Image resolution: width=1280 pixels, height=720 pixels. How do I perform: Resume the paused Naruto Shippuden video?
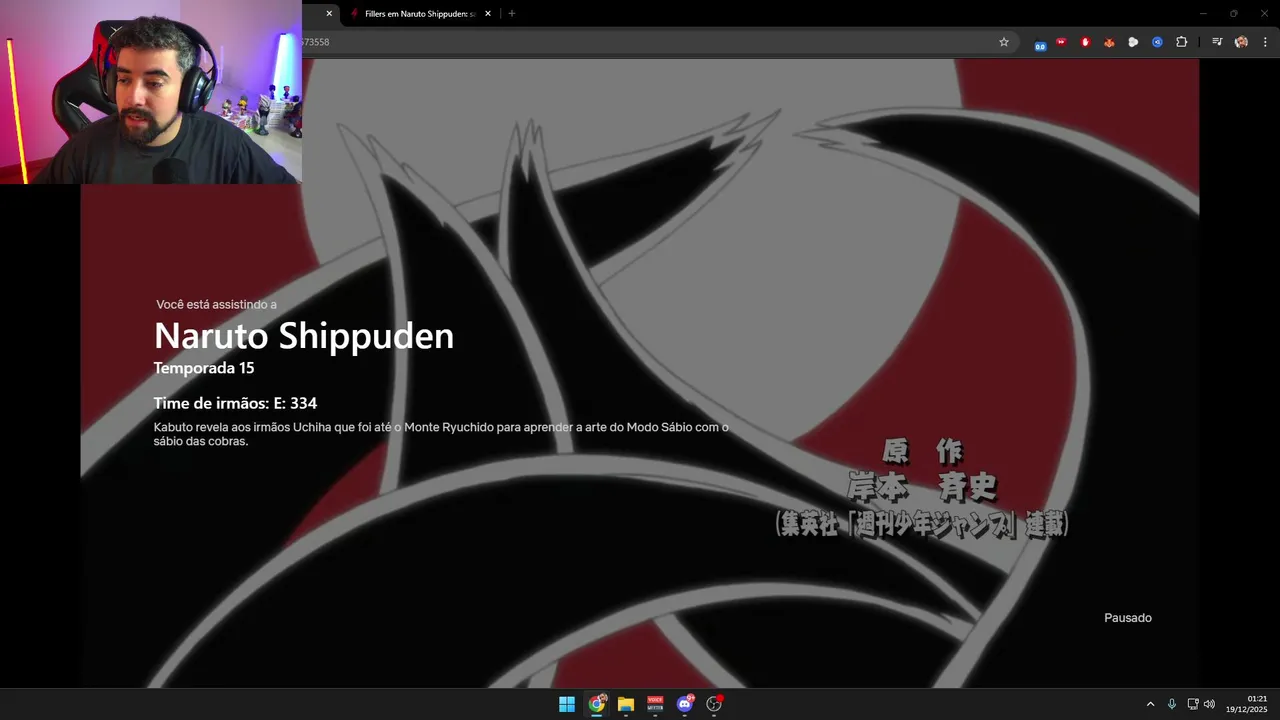coord(640,372)
